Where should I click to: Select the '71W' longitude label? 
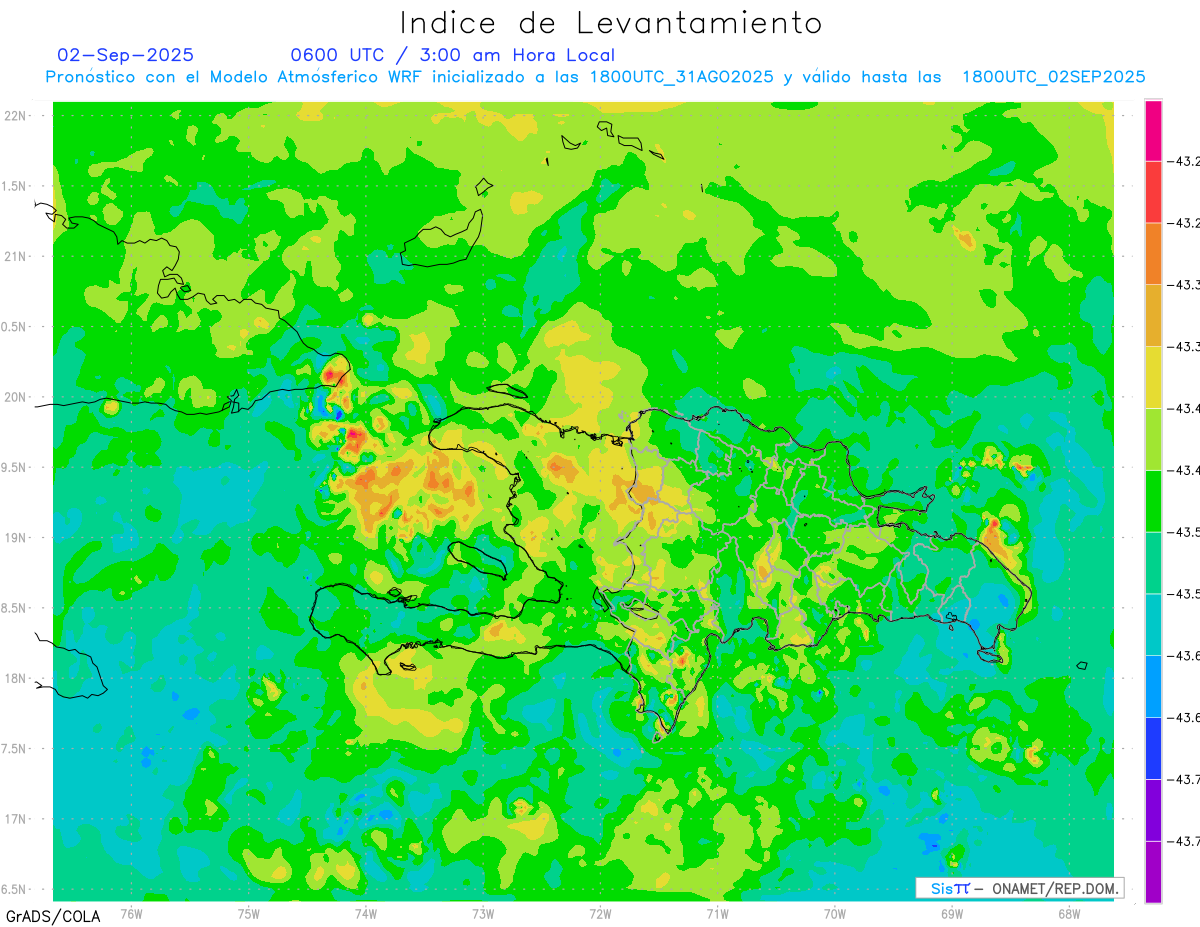tap(717, 913)
